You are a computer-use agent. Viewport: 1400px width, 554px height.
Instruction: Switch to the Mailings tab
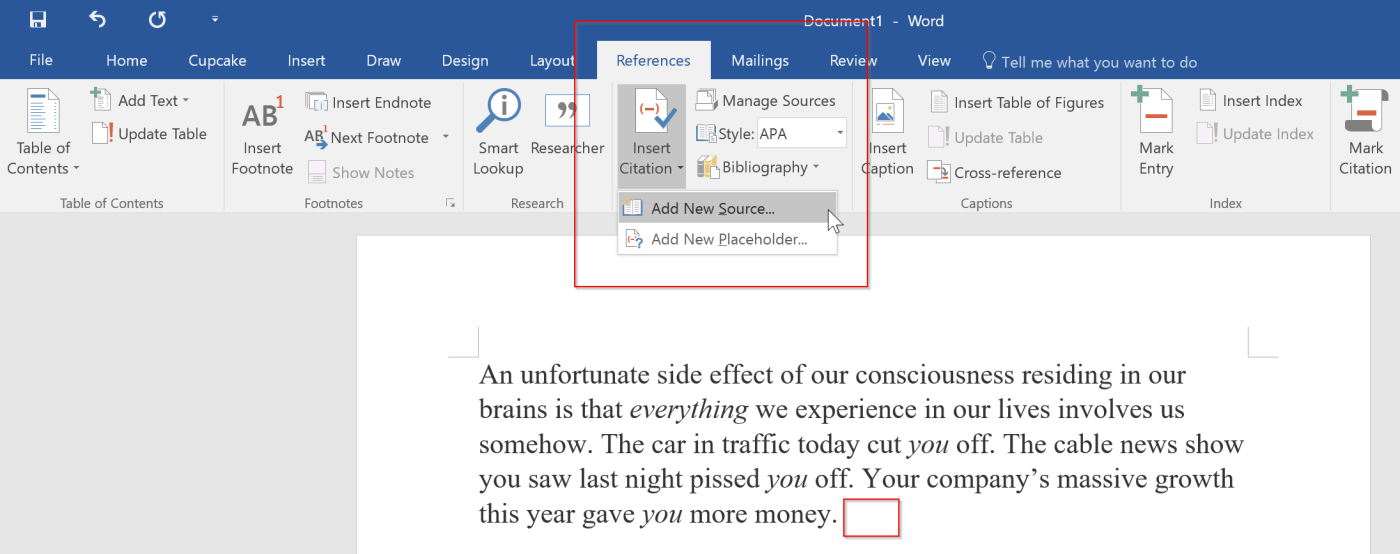click(759, 61)
